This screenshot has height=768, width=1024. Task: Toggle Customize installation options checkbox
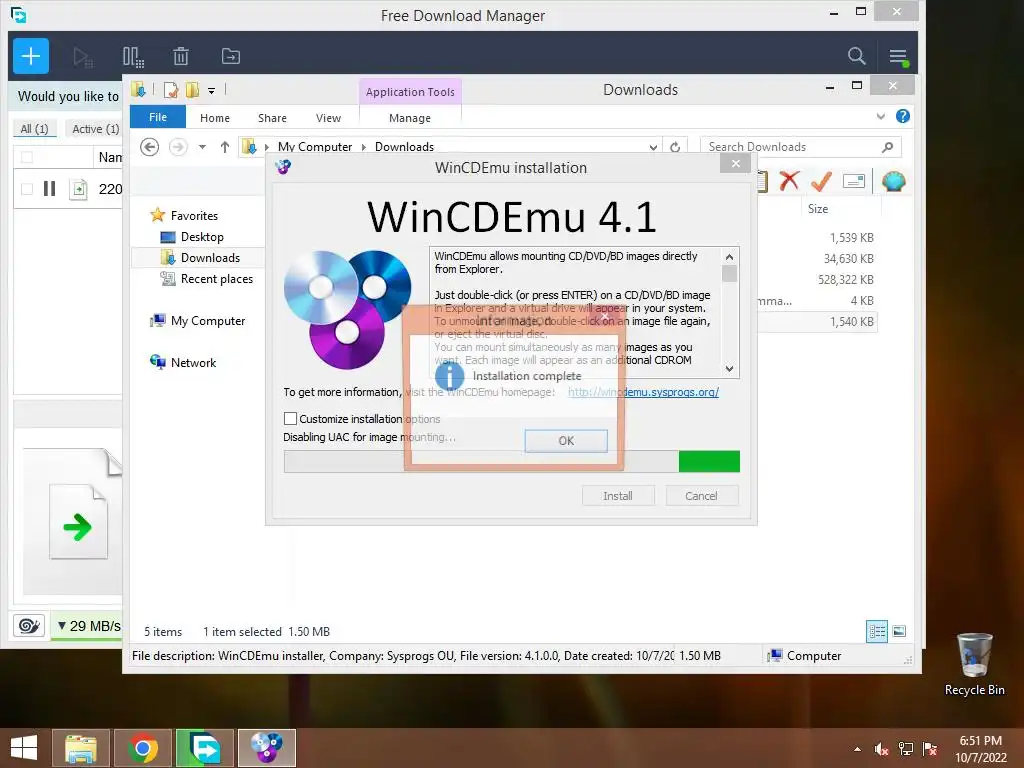[291, 419]
